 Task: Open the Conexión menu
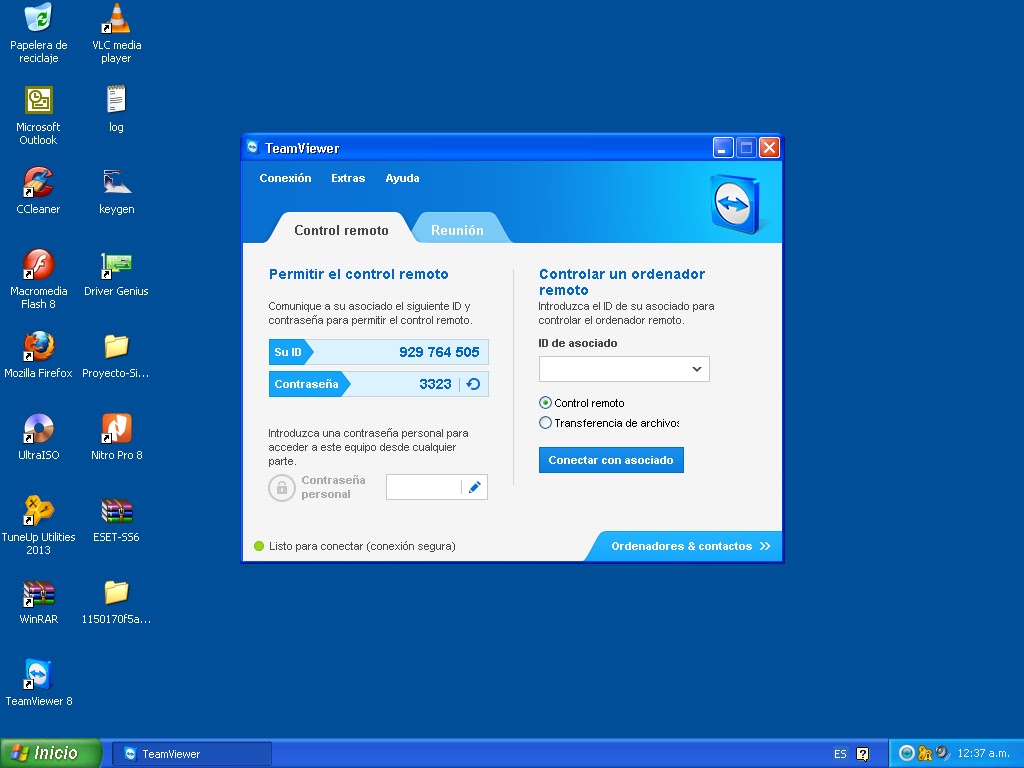(285, 178)
